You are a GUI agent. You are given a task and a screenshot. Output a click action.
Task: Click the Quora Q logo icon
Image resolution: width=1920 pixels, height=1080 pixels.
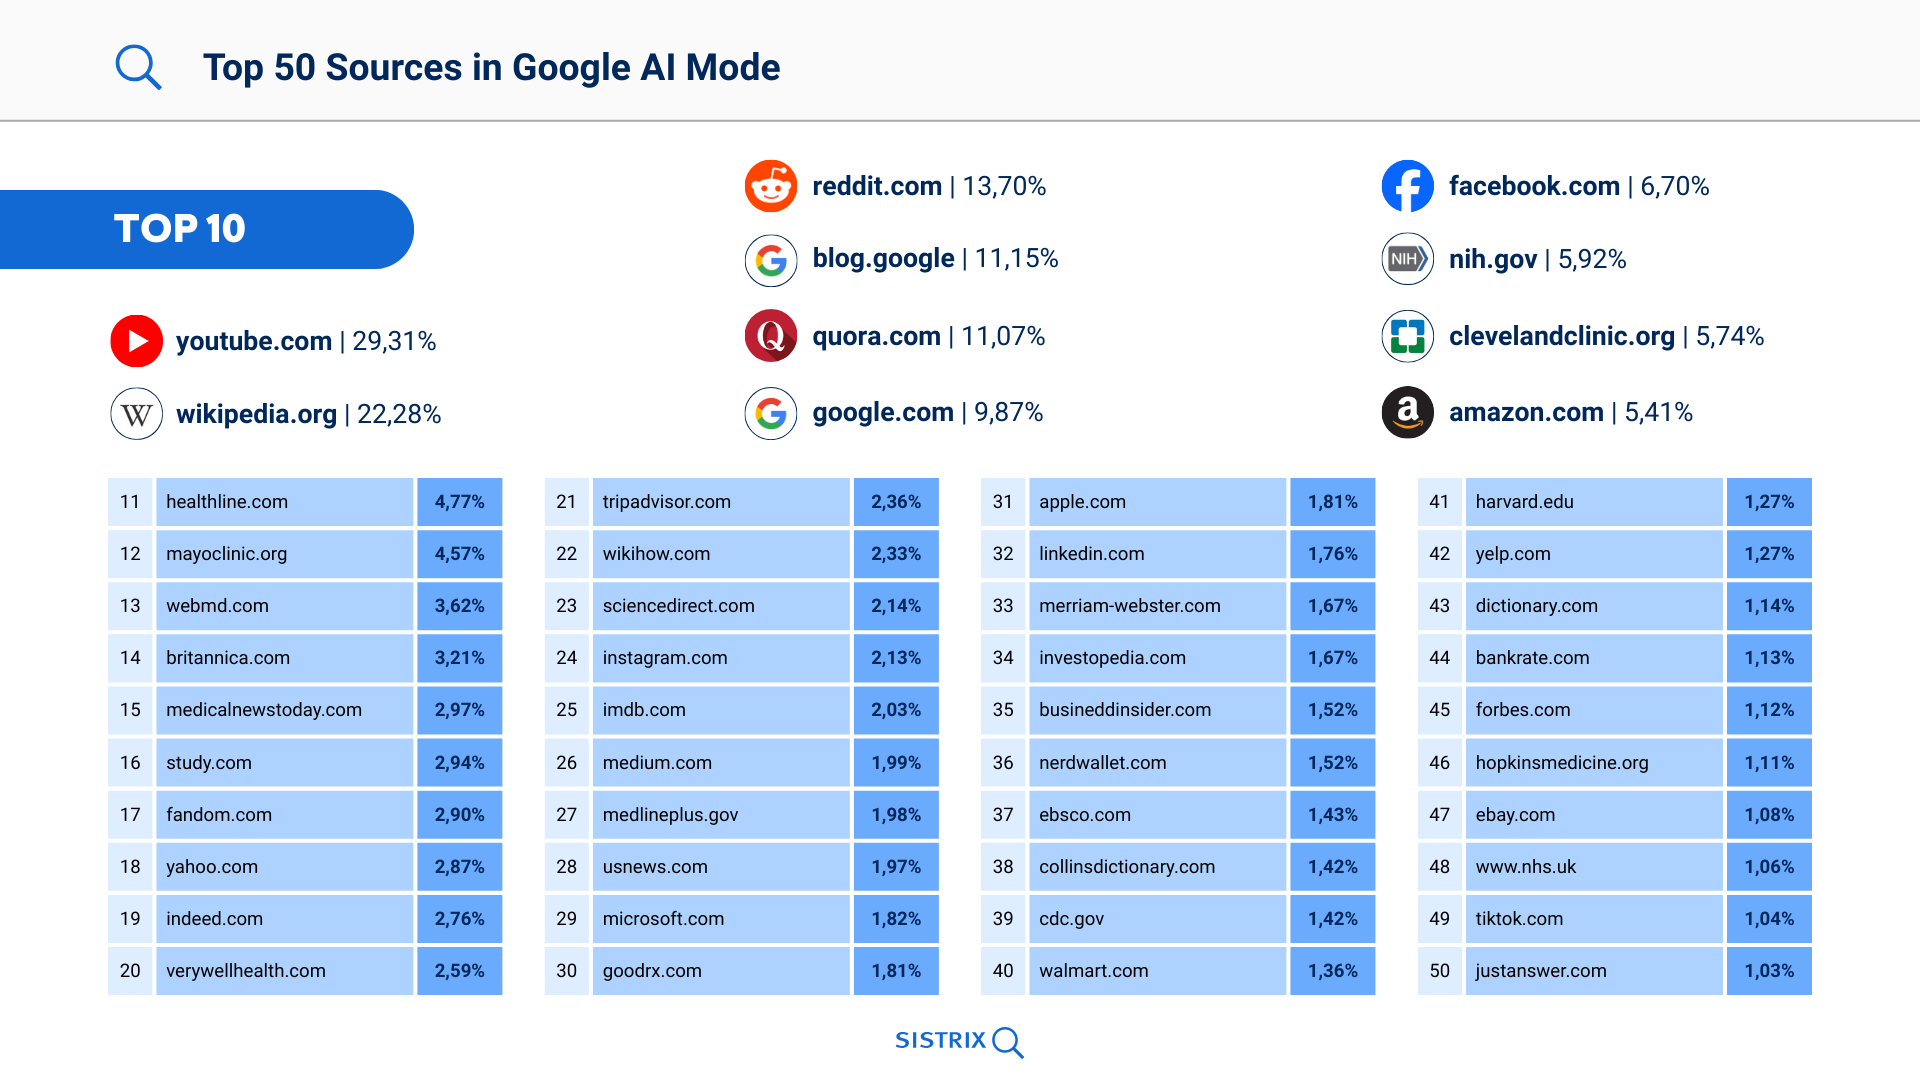(x=771, y=336)
